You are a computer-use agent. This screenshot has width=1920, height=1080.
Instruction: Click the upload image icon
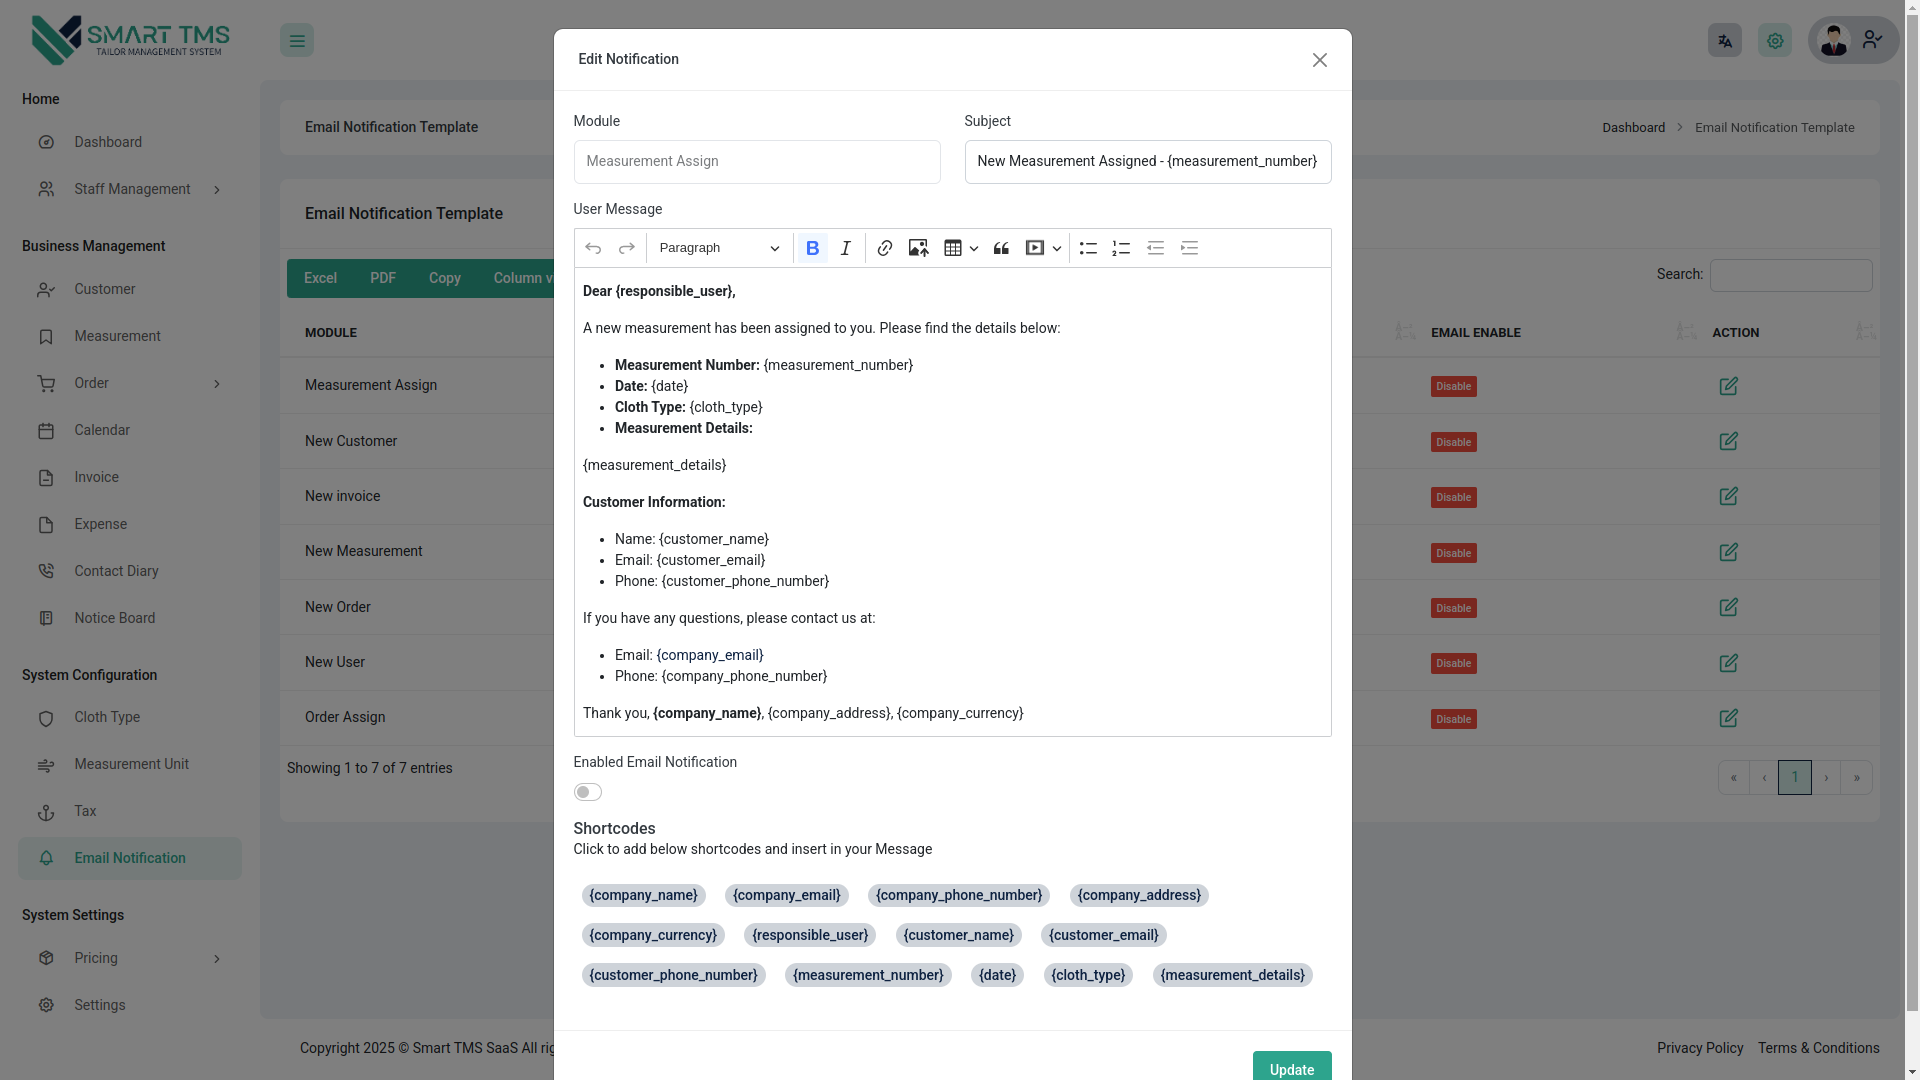coord(918,248)
